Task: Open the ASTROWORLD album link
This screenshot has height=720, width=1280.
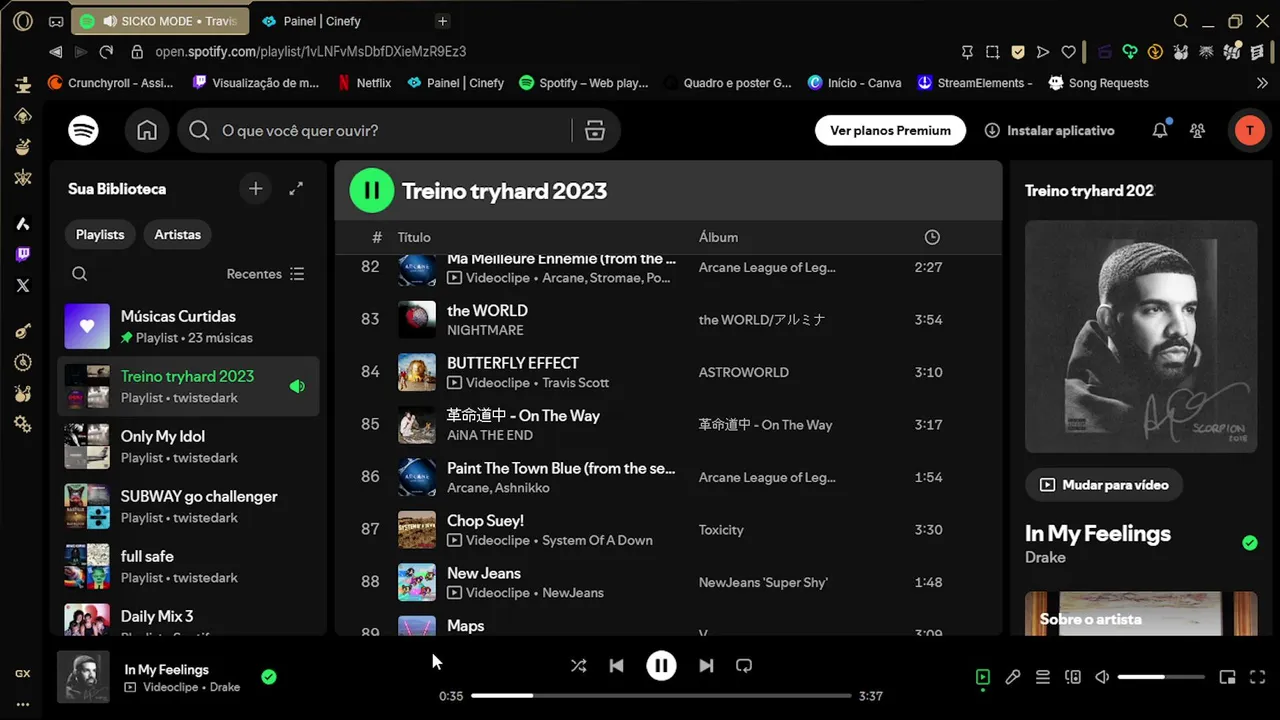Action: (744, 372)
